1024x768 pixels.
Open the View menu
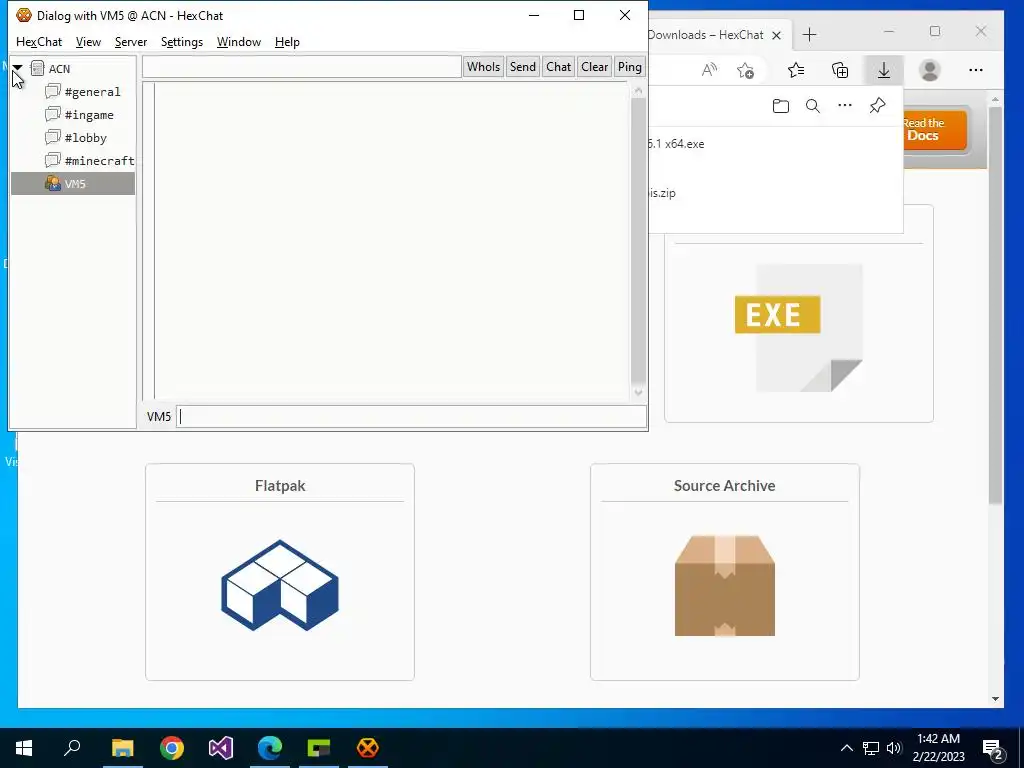[x=88, y=42]
